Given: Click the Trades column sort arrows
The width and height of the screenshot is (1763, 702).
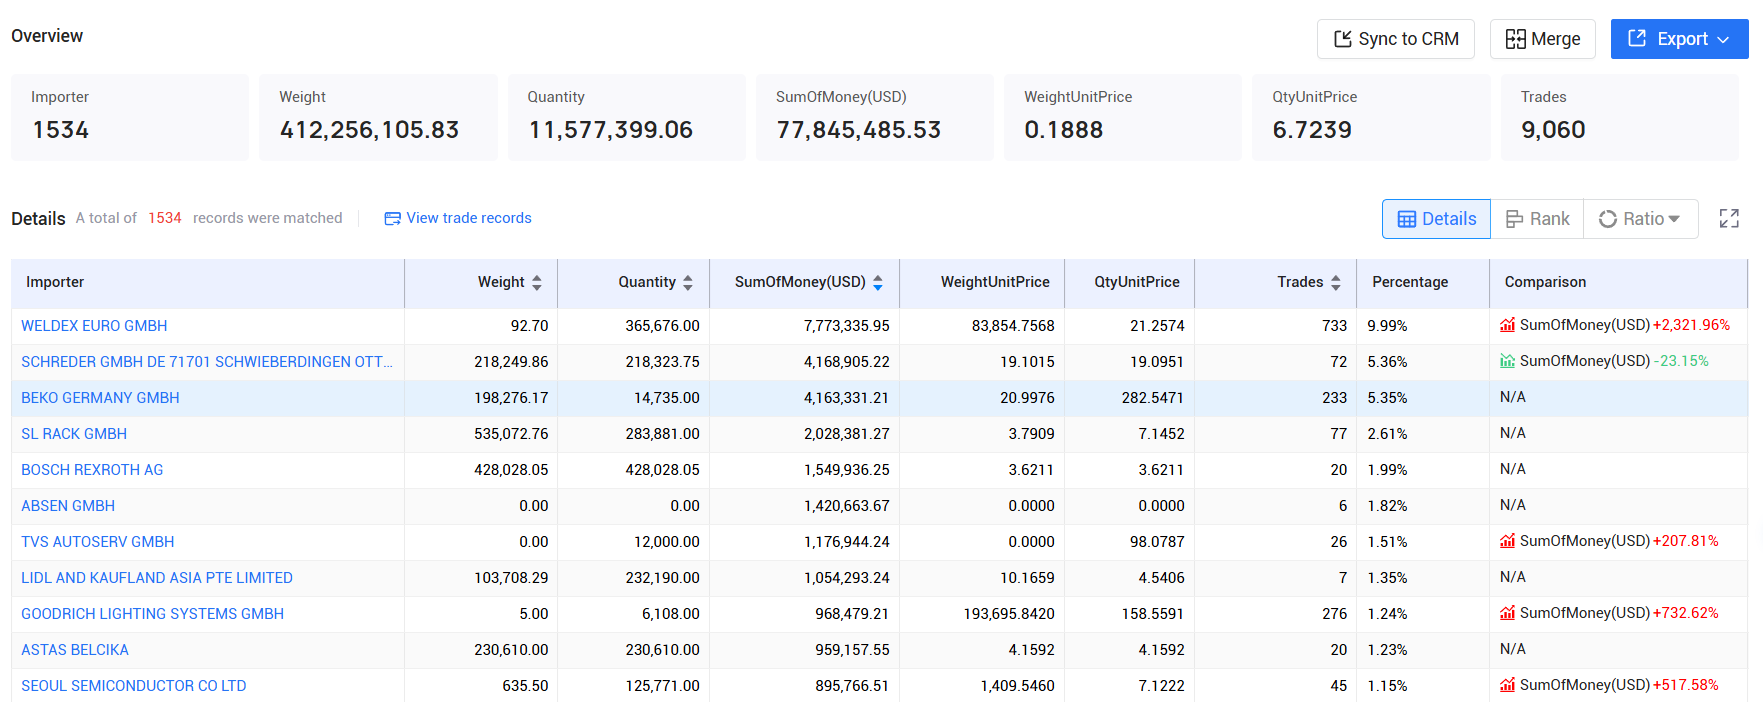Looking at the screenshot, I should coord(1336,283).
